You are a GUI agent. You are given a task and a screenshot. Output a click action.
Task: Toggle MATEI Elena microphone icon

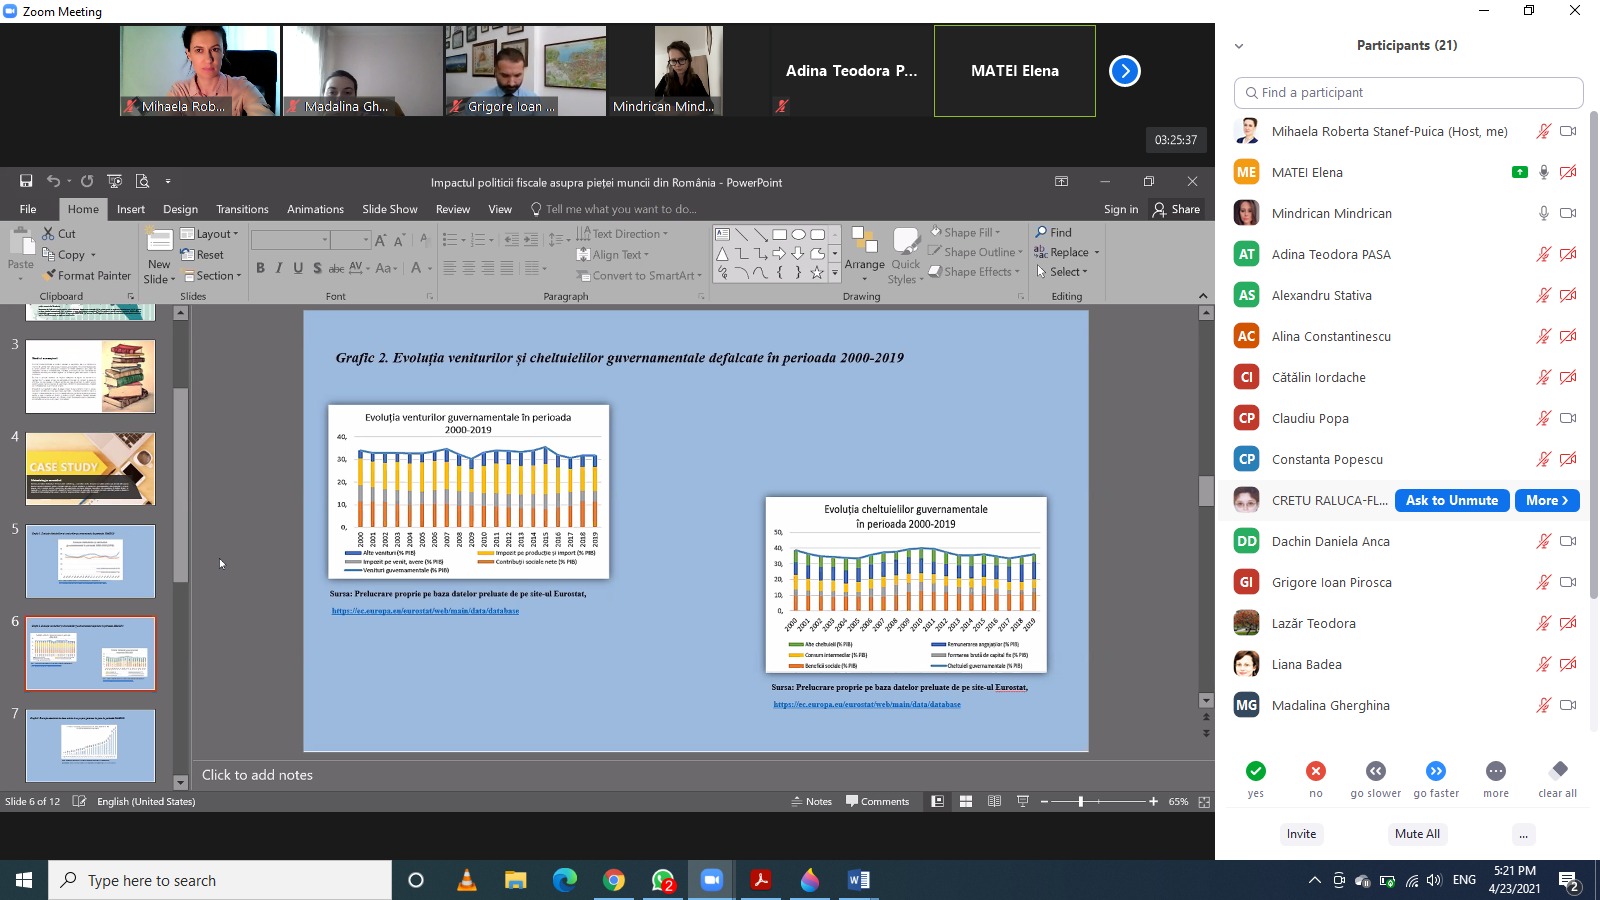coord(1544,172)
